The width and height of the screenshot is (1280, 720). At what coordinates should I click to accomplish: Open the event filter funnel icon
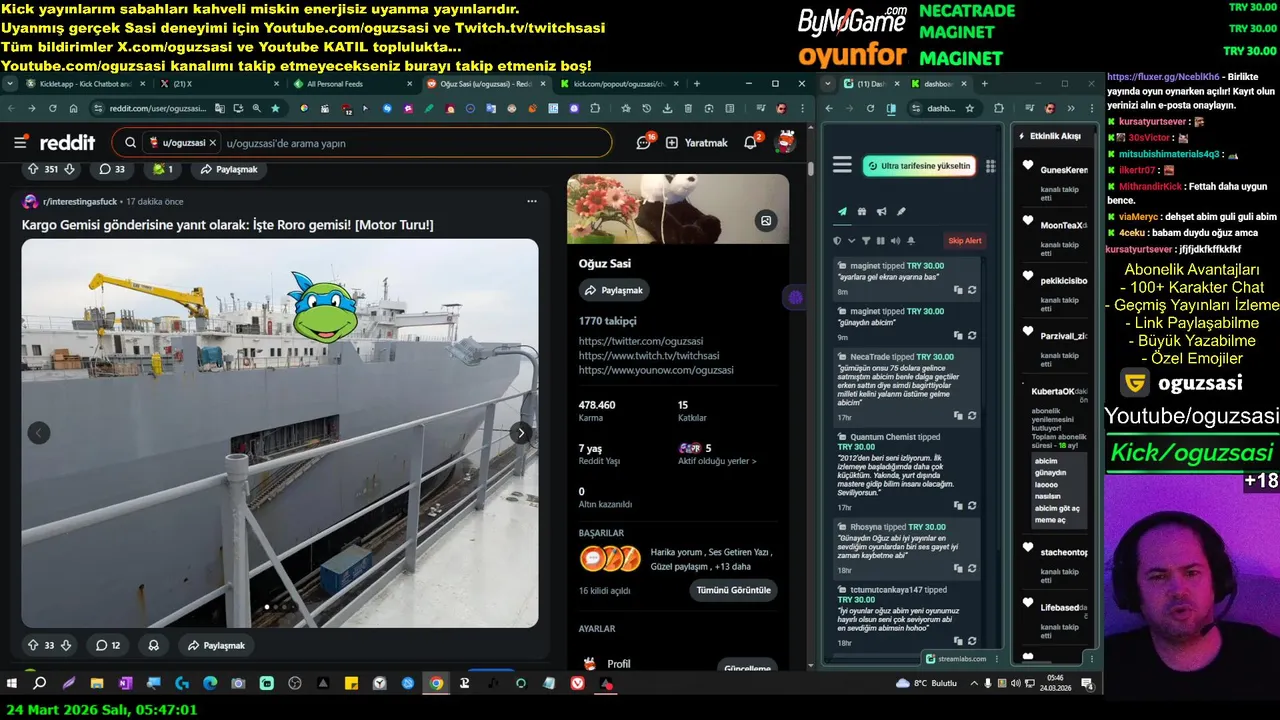(866, 241)
